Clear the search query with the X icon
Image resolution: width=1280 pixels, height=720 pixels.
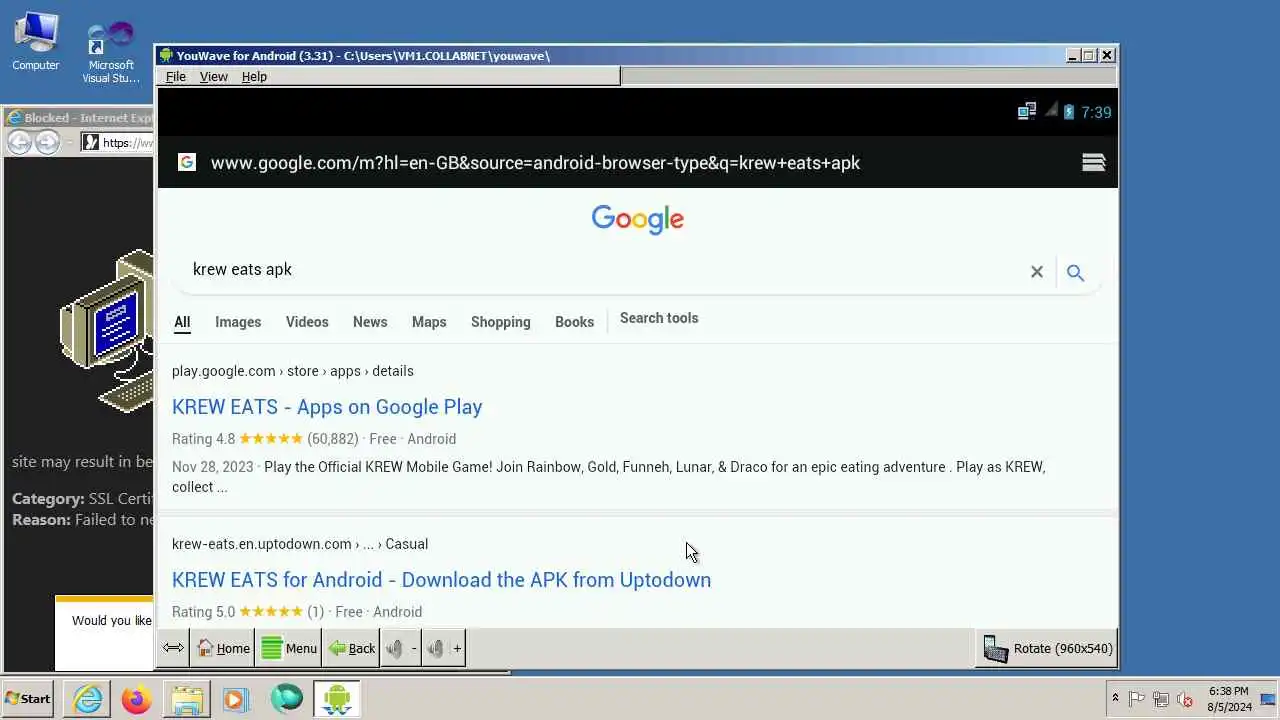coord(1037,272)
